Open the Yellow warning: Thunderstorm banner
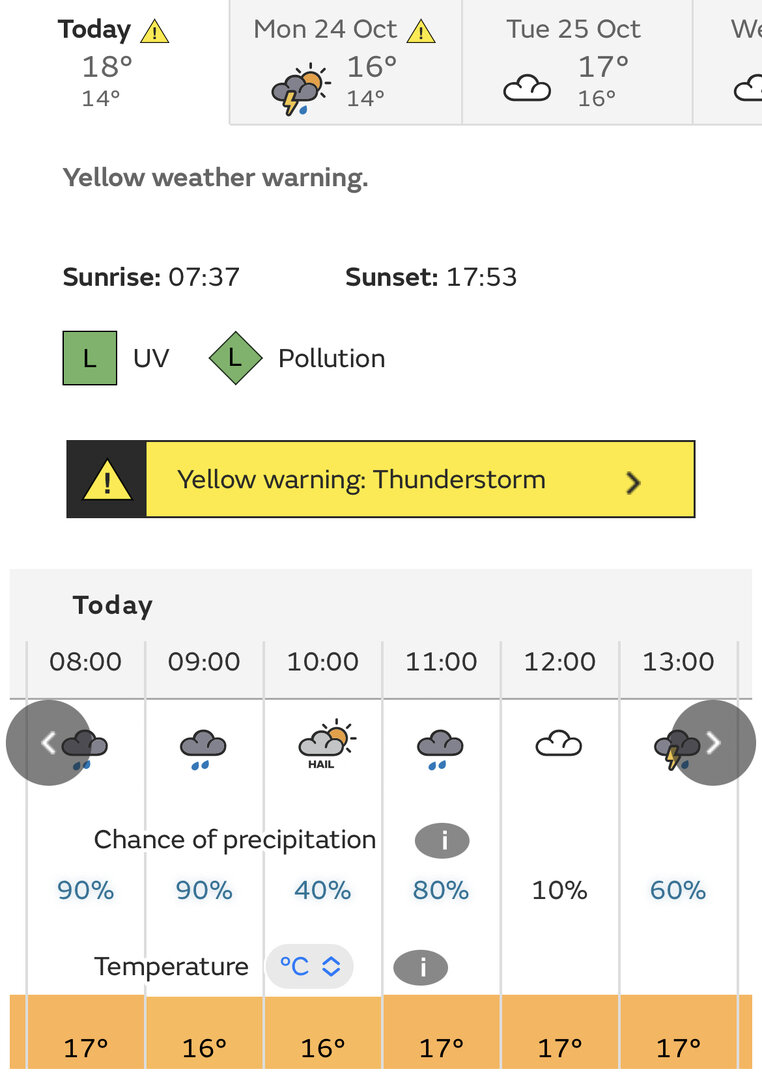This screenshot has height=1080, width=762. coord(381,479)
